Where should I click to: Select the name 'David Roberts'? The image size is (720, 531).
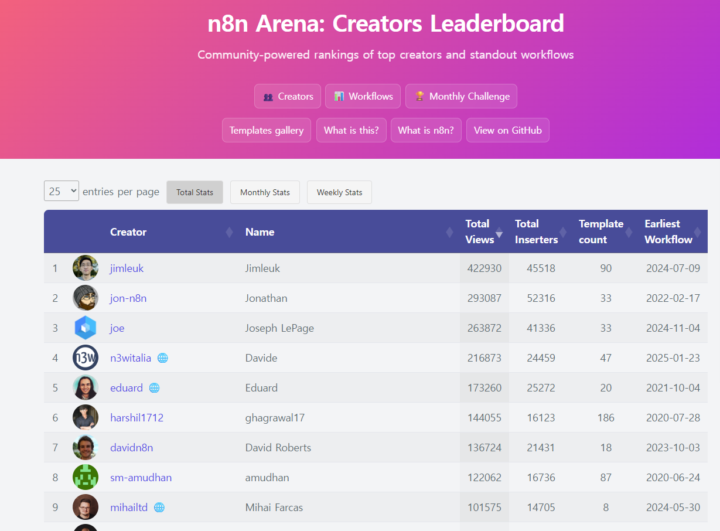click(278, 447)
